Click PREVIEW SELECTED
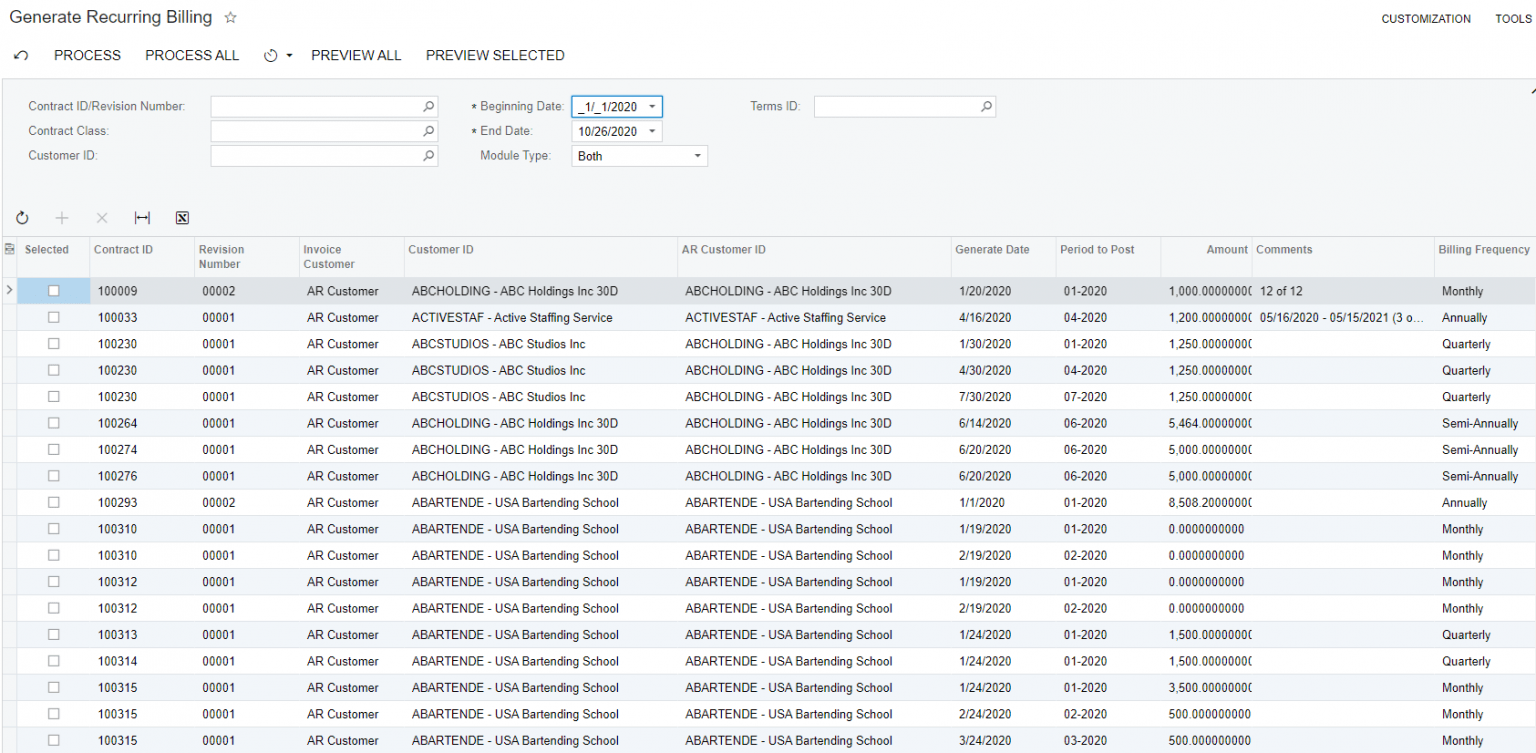 (495, 55)
